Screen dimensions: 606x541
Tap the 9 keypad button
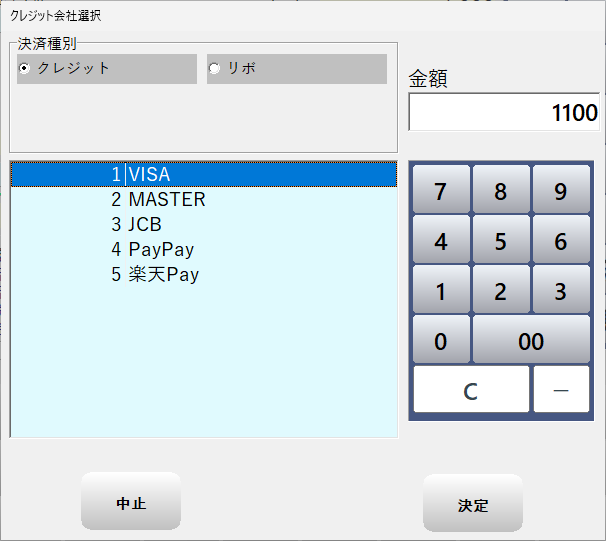pos(560,191)
